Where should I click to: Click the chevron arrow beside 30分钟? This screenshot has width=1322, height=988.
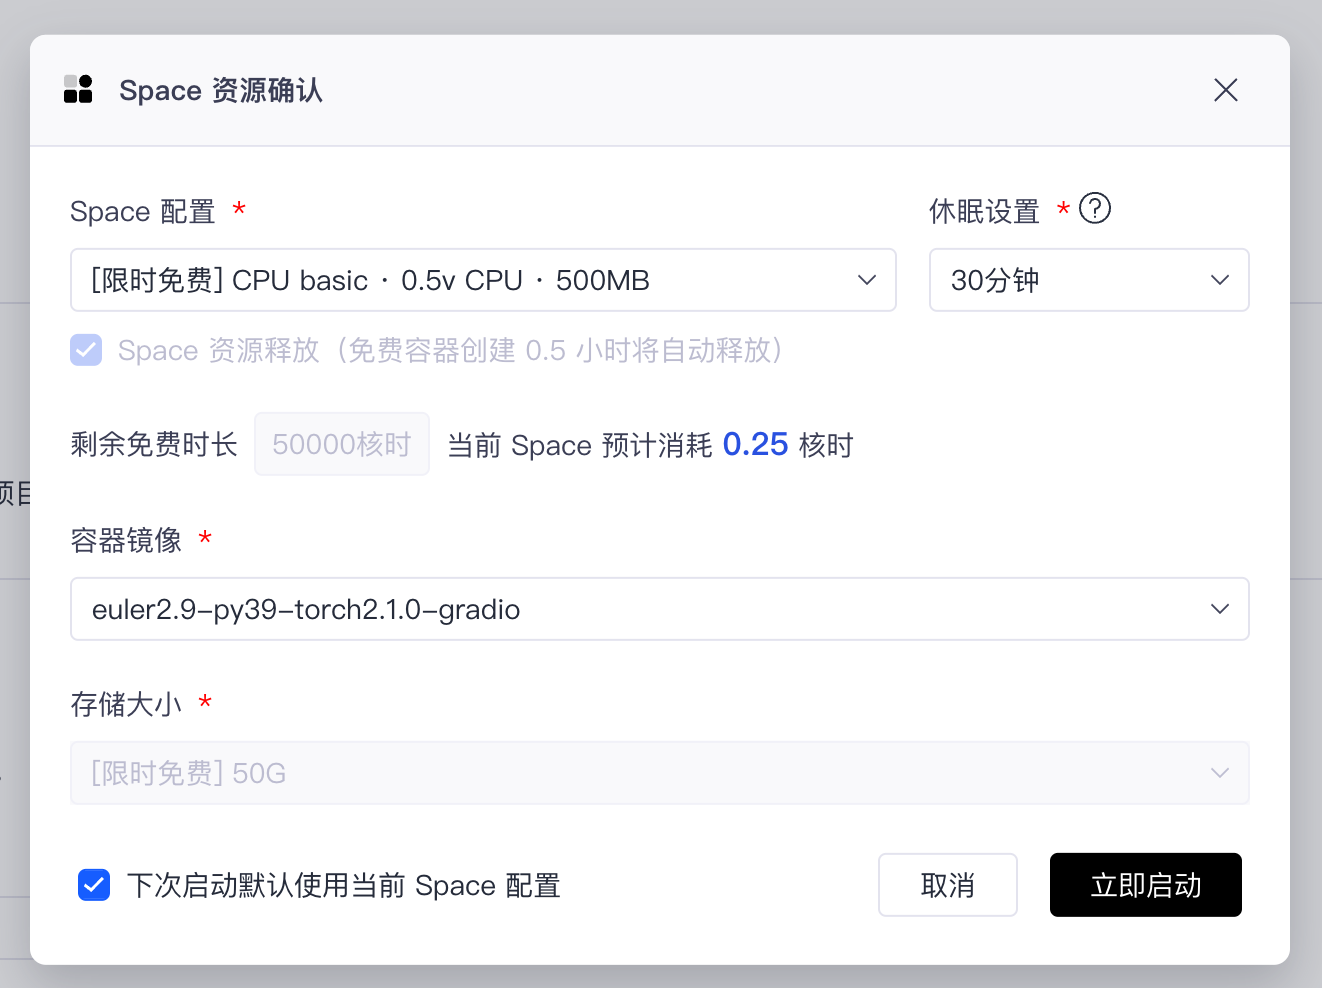pos(1219,280)
